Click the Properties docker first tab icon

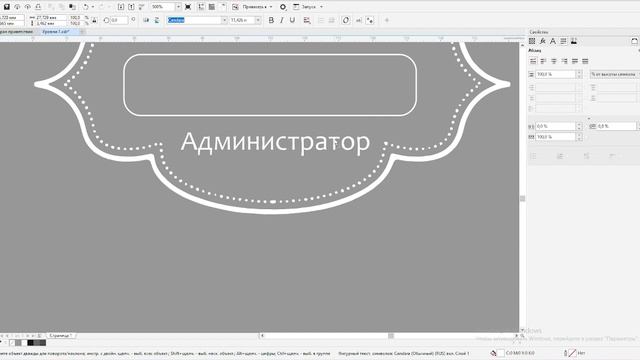coord(532,41)
